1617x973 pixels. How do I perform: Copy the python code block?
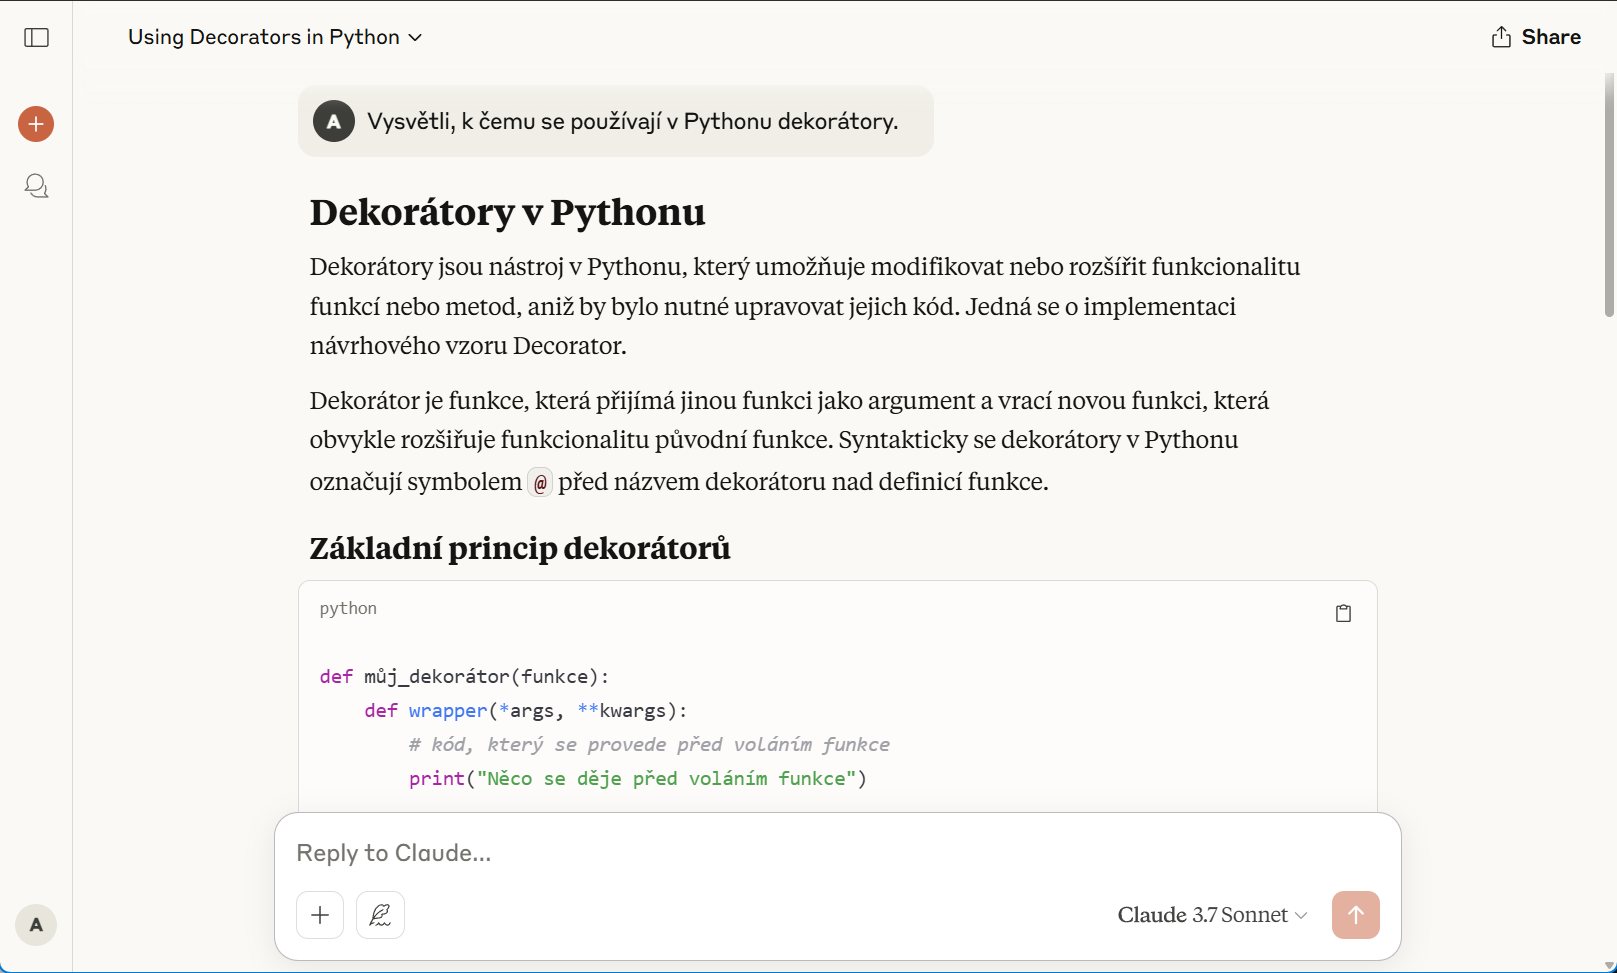(1343, 613)
